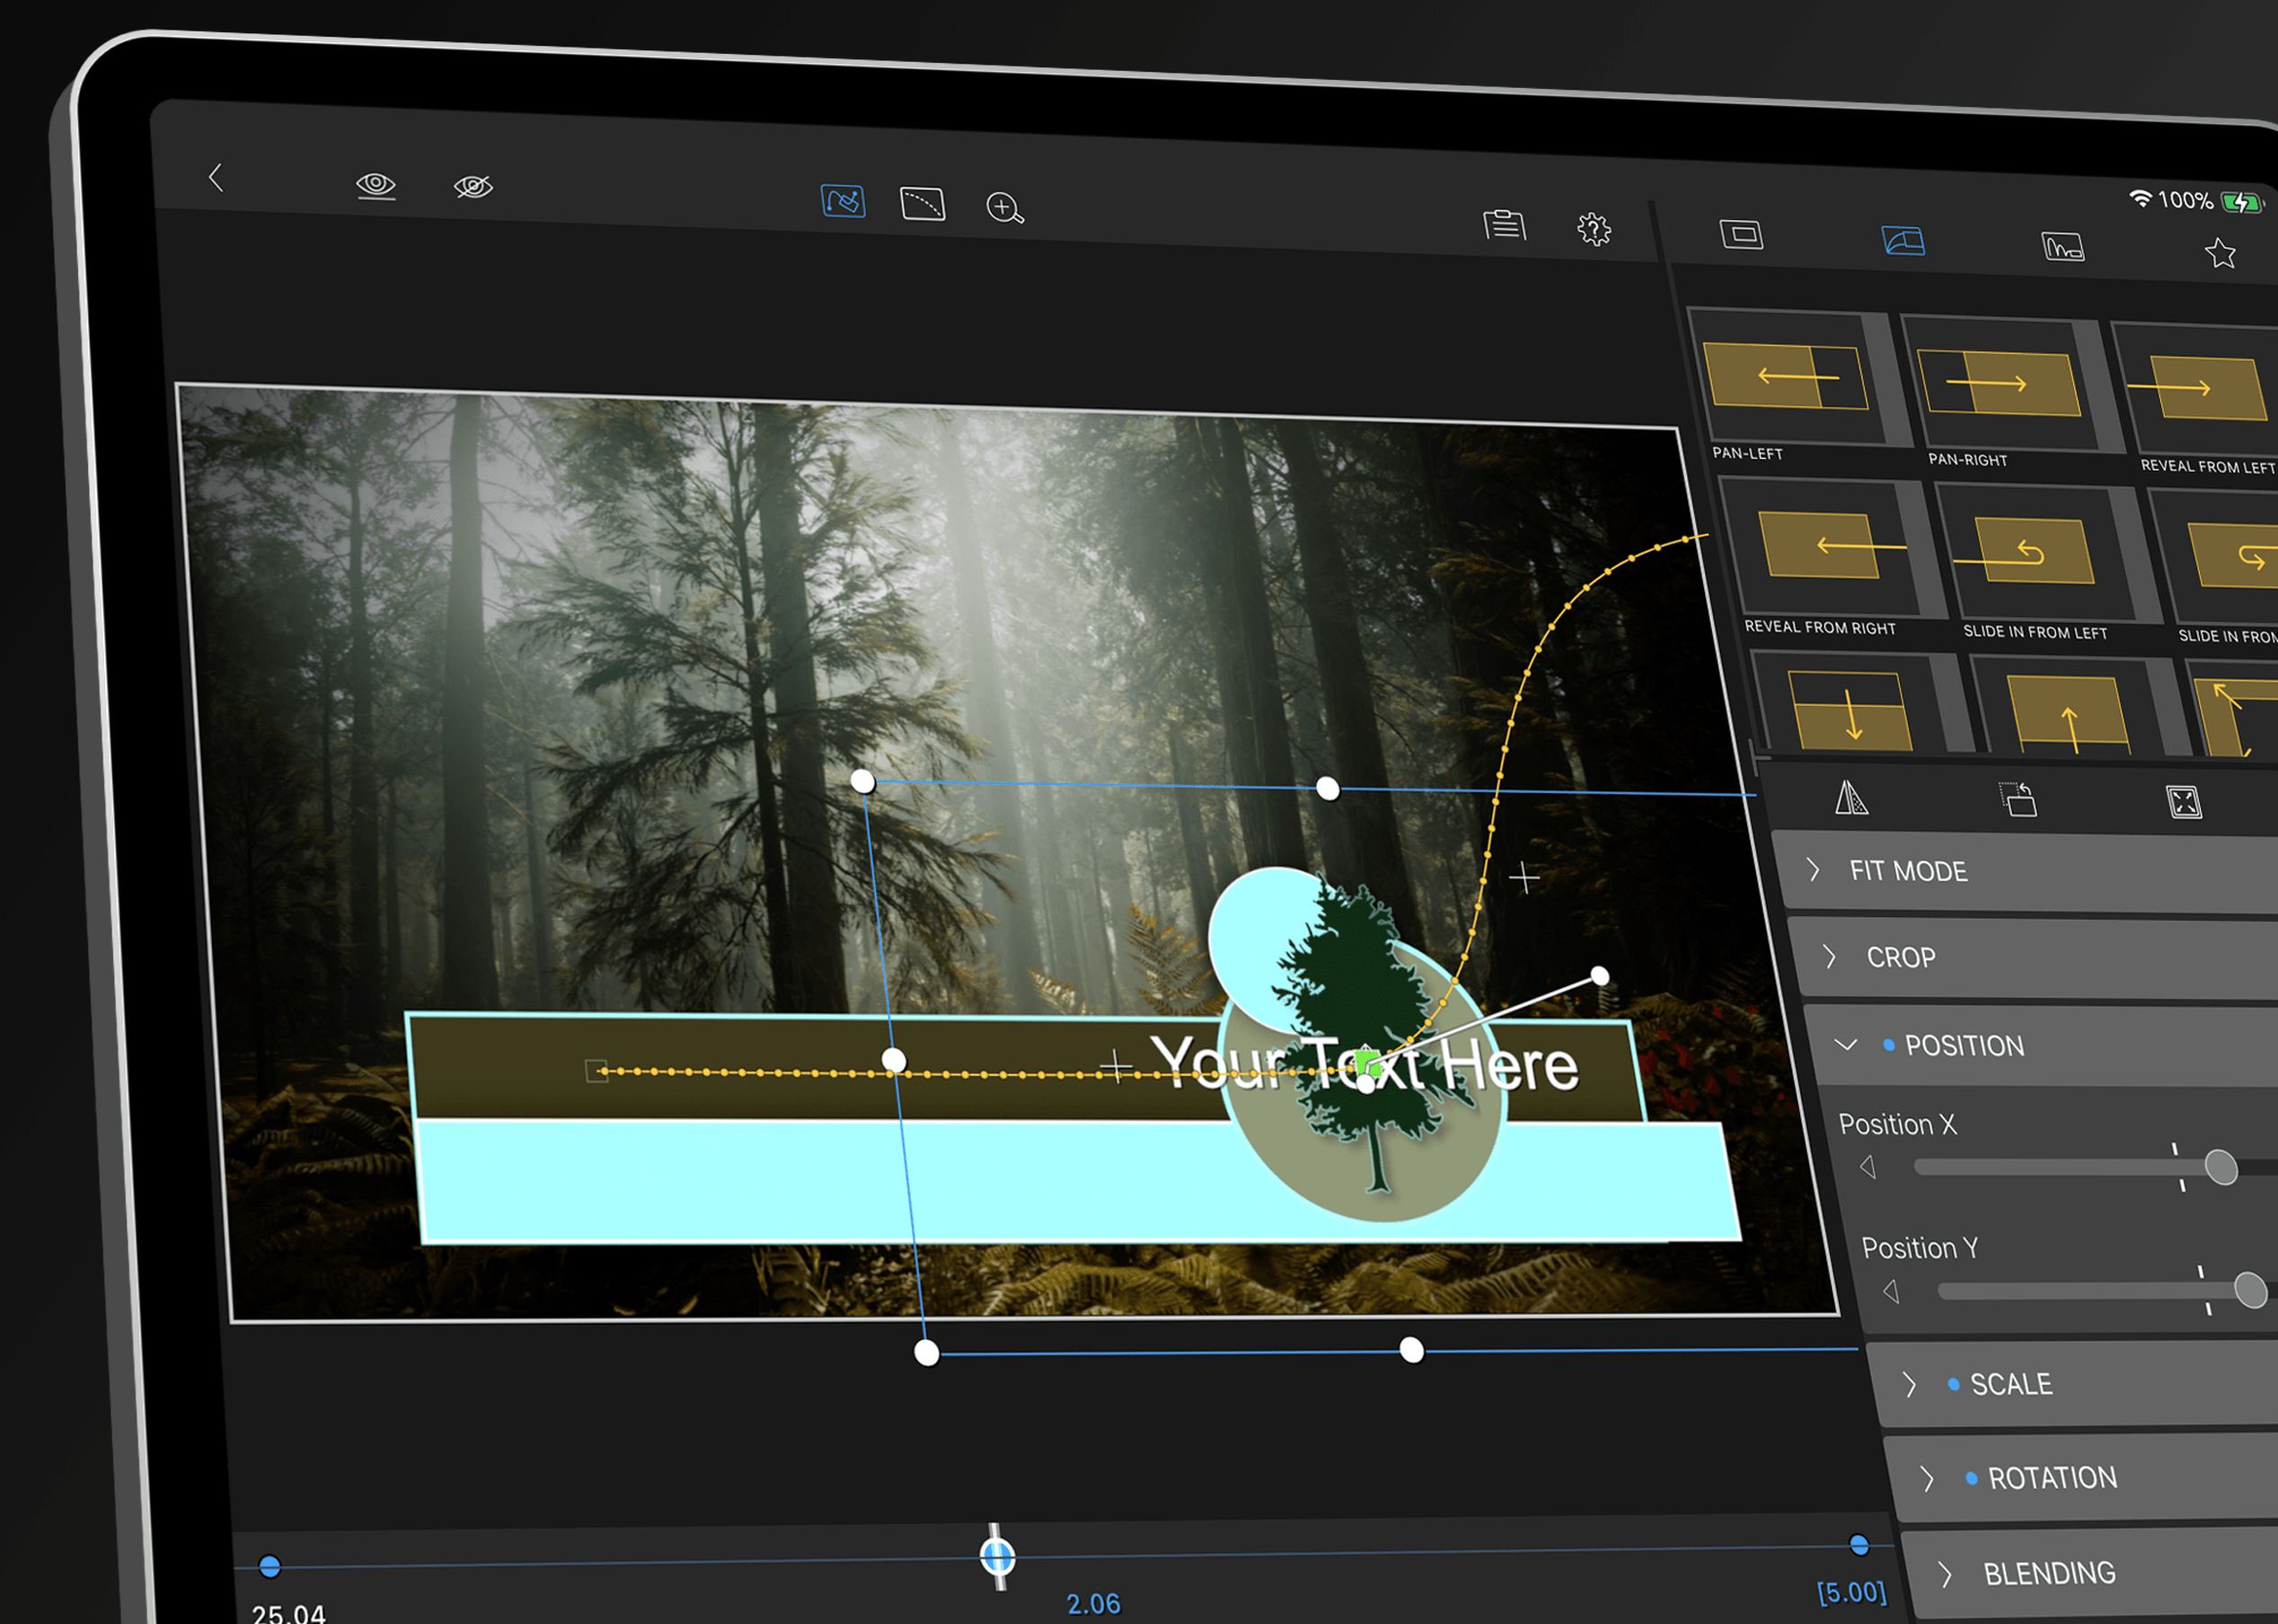2278x1624 pixels.
Task: Click the fit to frame arrows icon
Action: coord(2183,801)
